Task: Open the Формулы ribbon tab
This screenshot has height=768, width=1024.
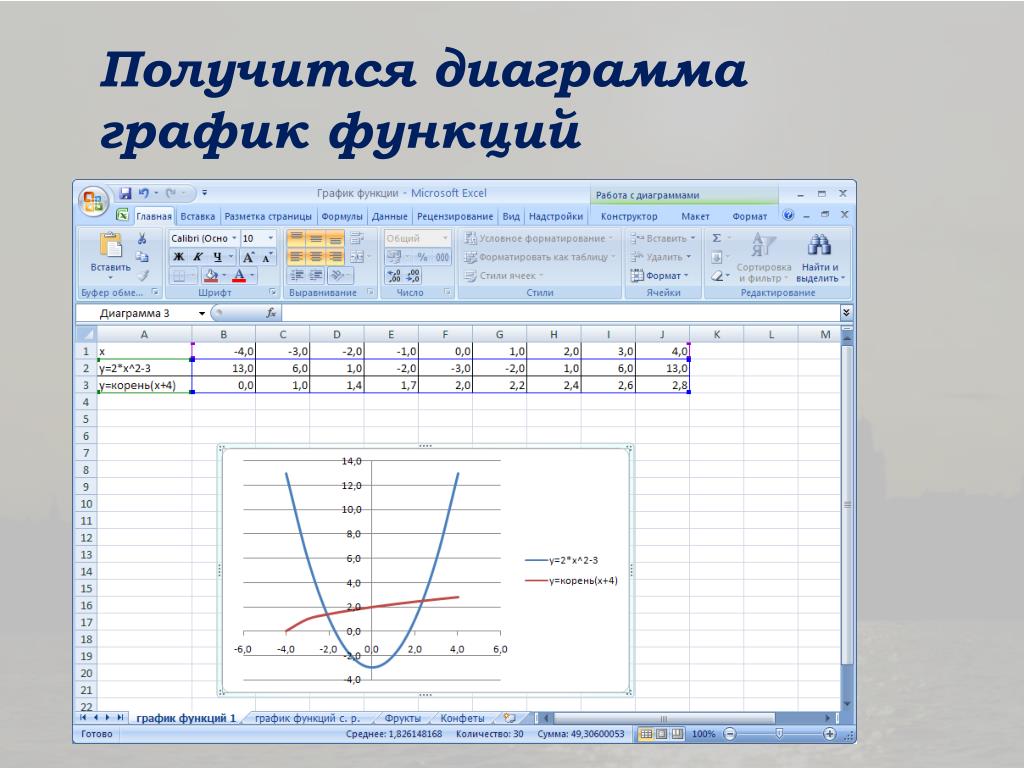Action: coord(342,216)
